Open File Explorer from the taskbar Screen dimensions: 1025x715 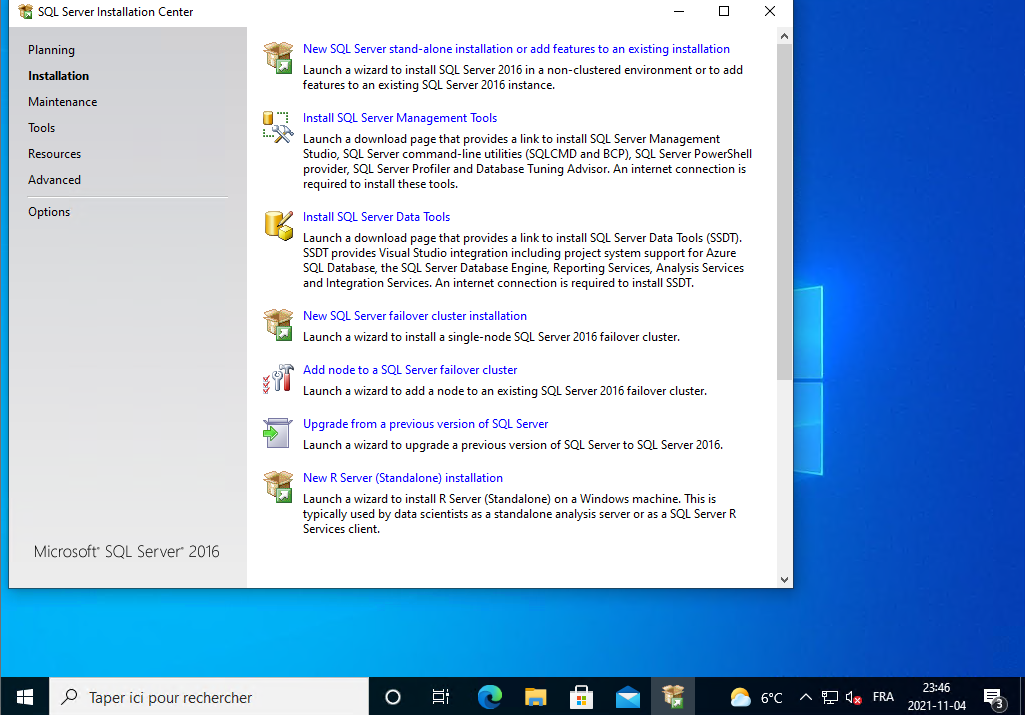point(536,697)
